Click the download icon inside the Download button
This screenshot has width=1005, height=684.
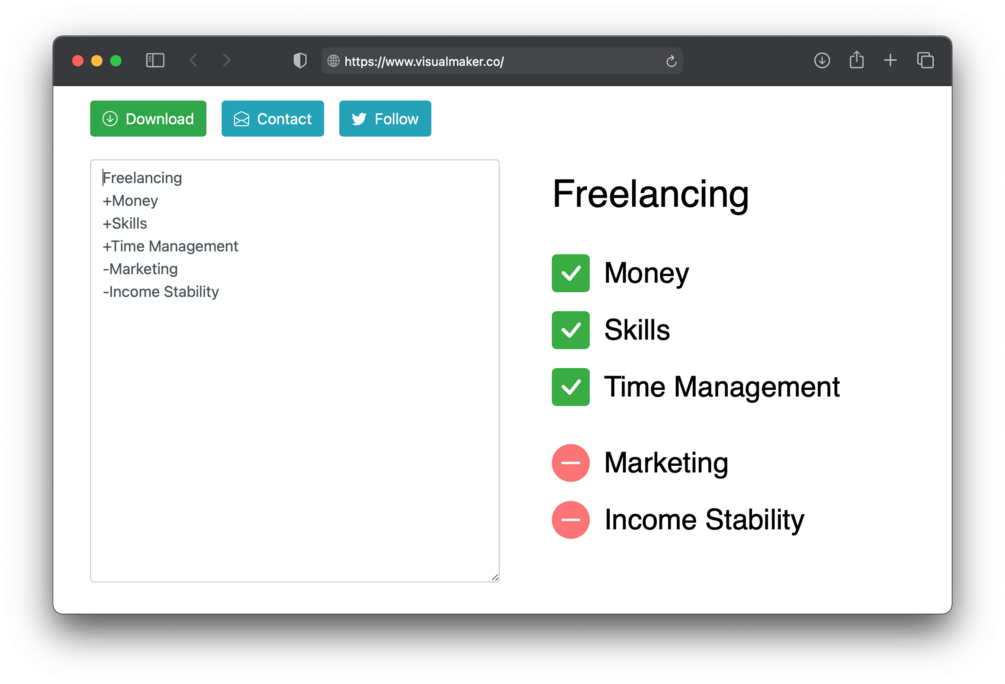point(110,118)
